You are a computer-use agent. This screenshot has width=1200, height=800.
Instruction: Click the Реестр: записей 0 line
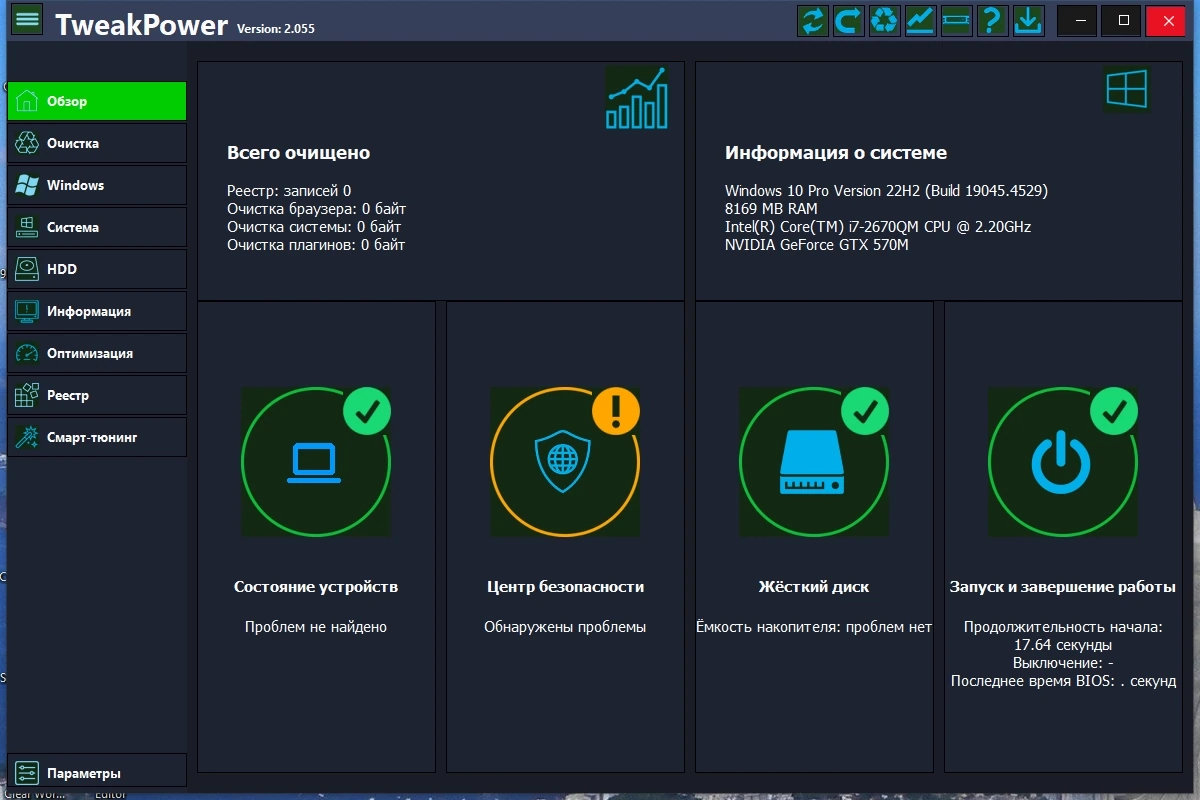(x=289, y=190)
